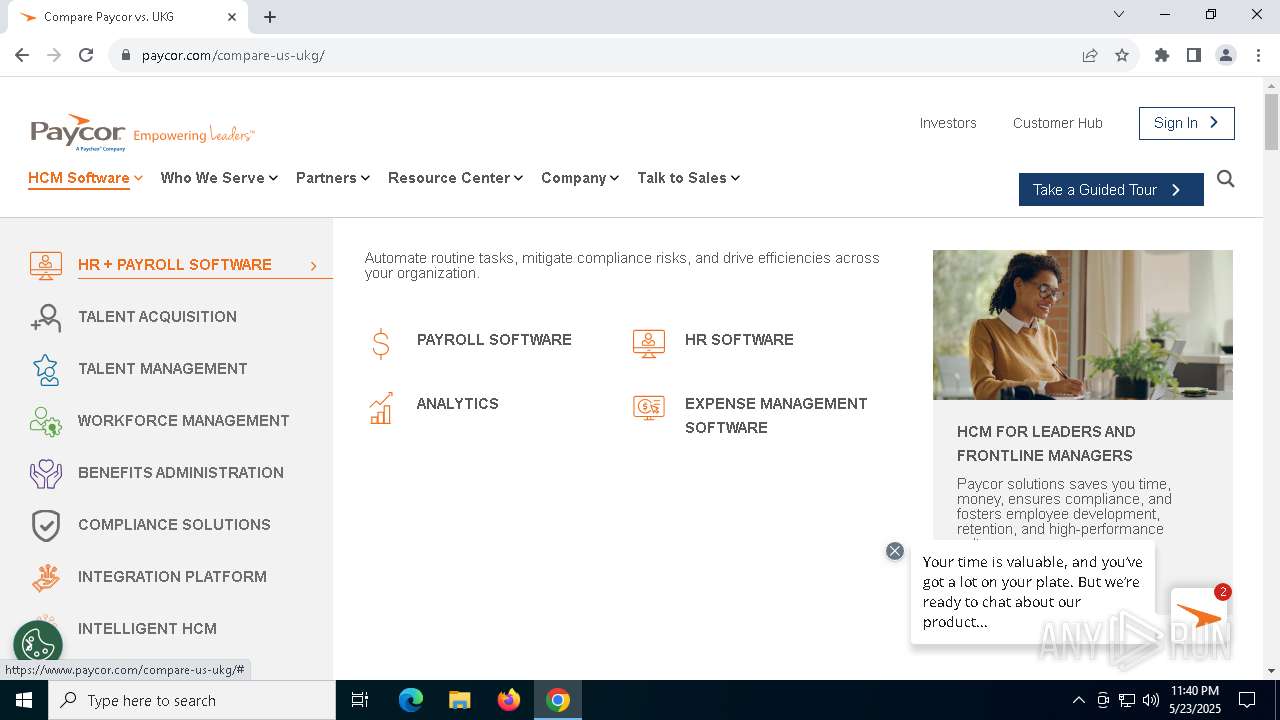Open HR Software link

[739, 340]
